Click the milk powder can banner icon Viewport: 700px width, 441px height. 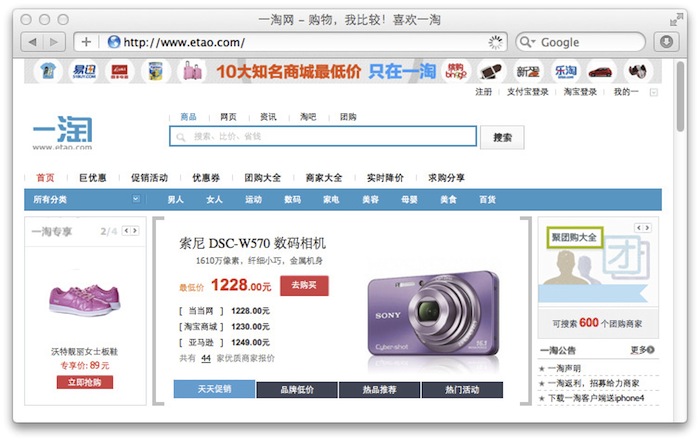coord(155,71)
